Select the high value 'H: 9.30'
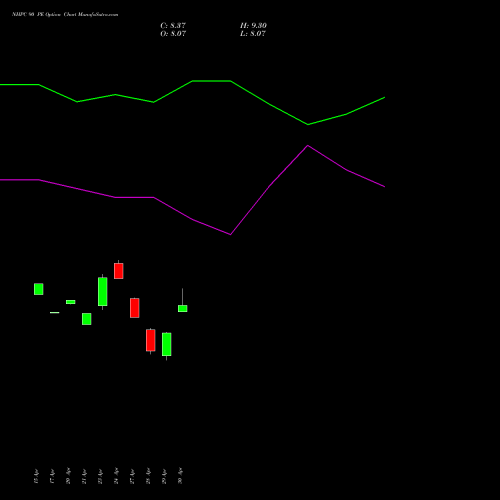Screen dimensions: 500x500 pyautogui.click(x=253, y=26)
